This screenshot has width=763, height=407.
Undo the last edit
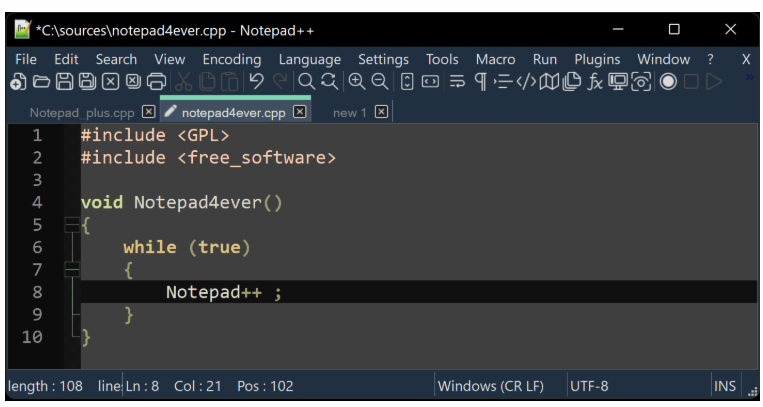256,81
